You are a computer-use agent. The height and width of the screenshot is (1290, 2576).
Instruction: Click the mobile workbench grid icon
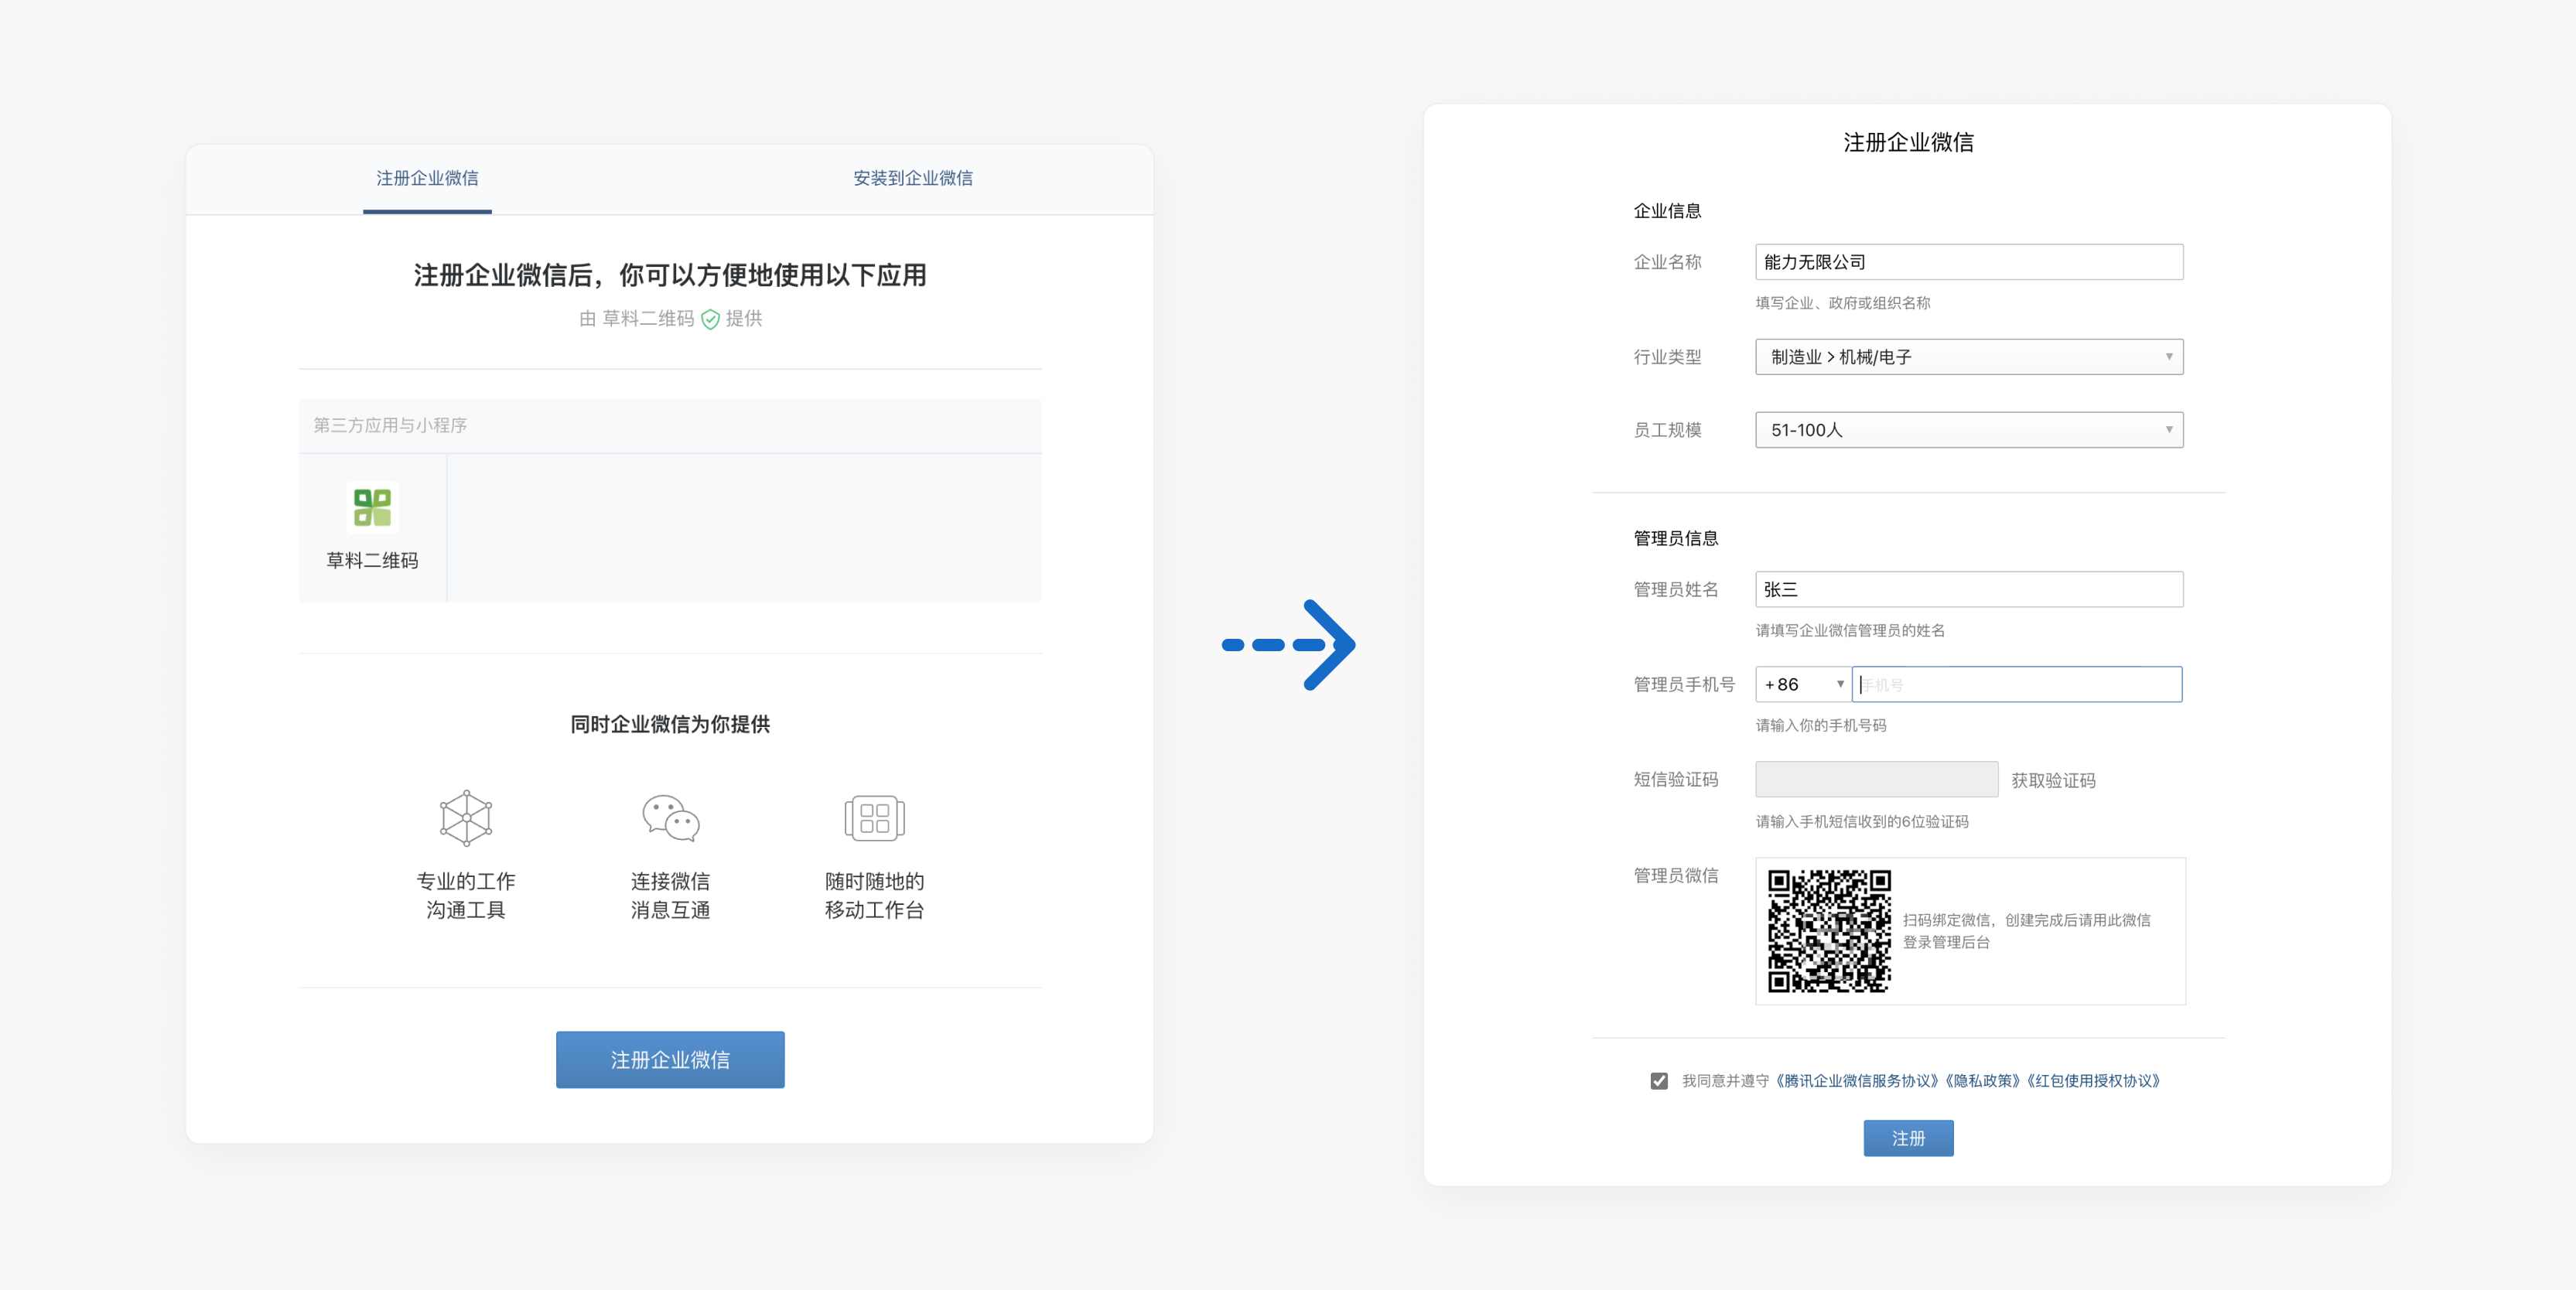[874, 818]
